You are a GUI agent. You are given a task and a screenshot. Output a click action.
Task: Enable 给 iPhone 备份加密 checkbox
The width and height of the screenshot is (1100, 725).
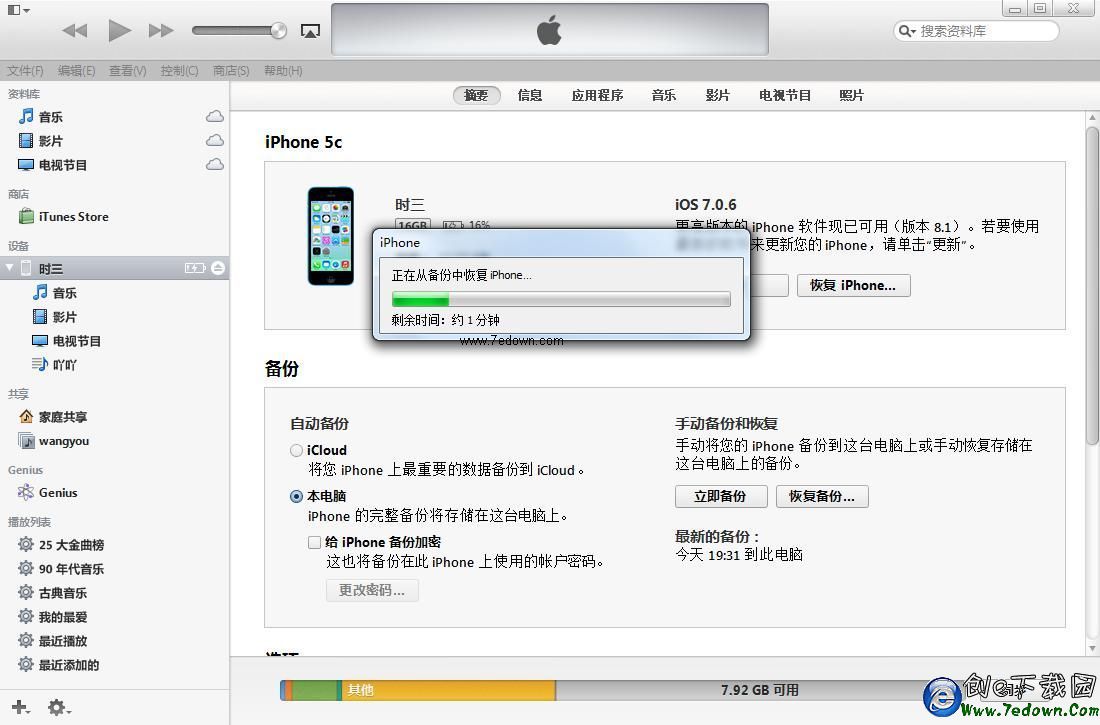click(x=314, y=542)
